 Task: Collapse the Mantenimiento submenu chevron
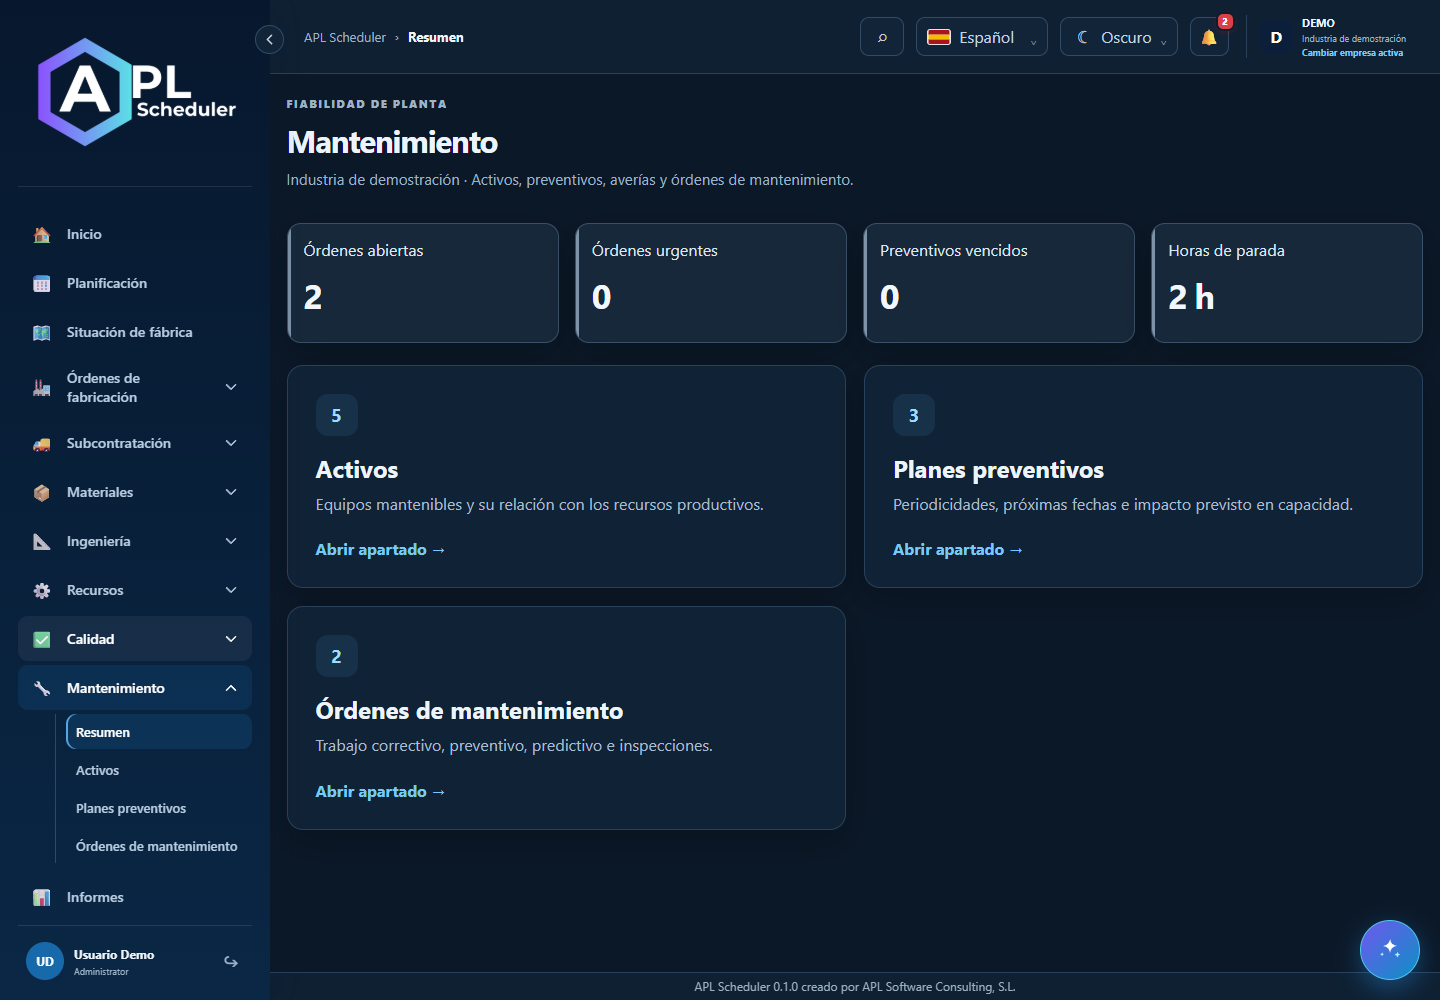[x=231, y=688]
